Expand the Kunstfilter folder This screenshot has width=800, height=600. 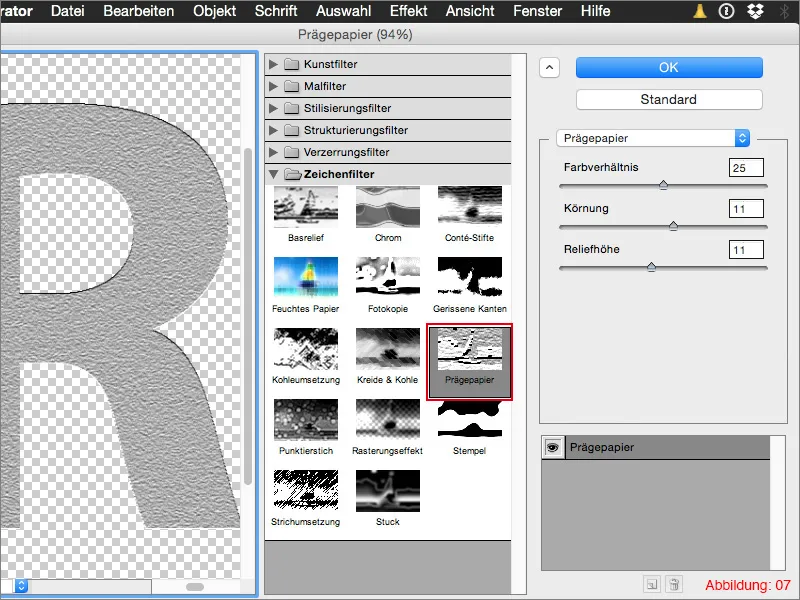273,64
